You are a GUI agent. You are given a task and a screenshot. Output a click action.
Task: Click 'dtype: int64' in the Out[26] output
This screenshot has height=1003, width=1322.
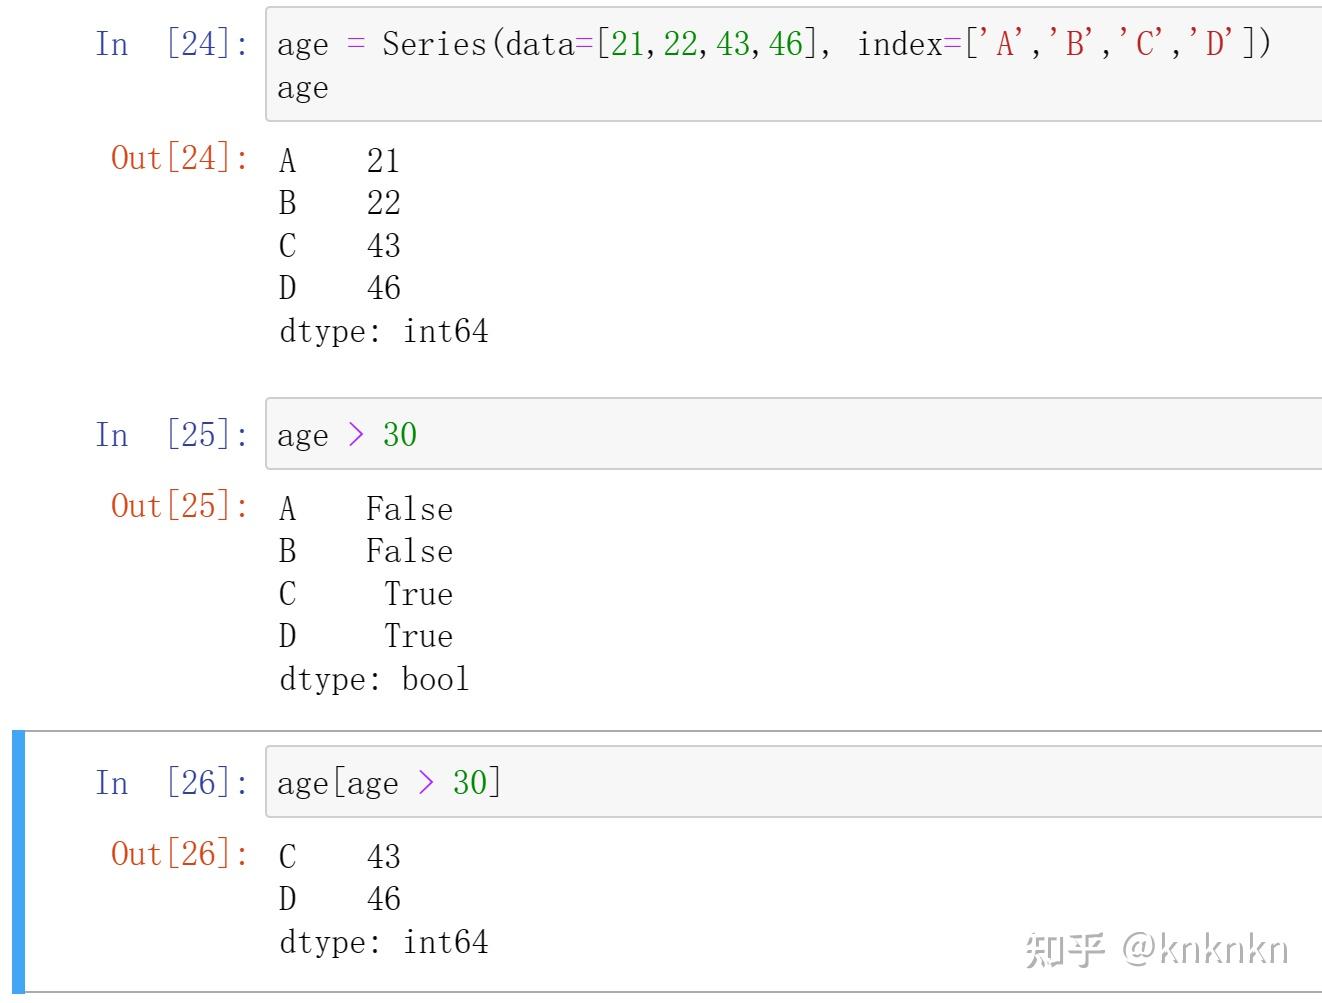pyautogui.click(x=383, y=942)
